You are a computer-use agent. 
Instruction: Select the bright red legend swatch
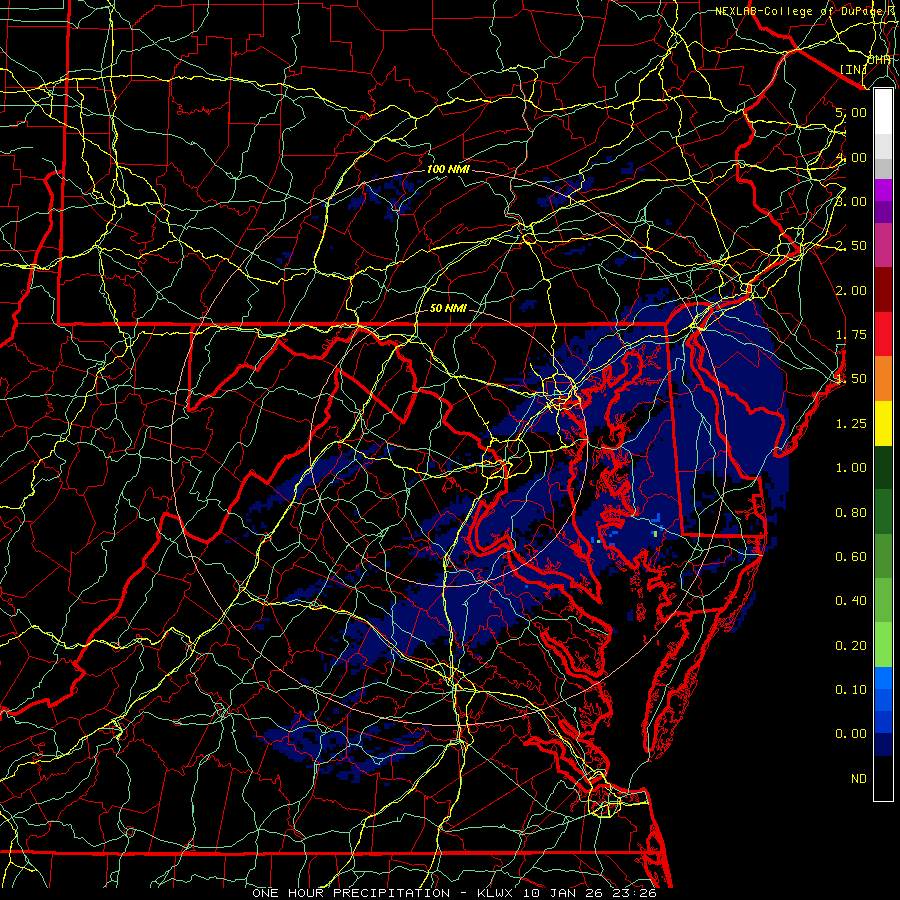[x=883, y=334]
